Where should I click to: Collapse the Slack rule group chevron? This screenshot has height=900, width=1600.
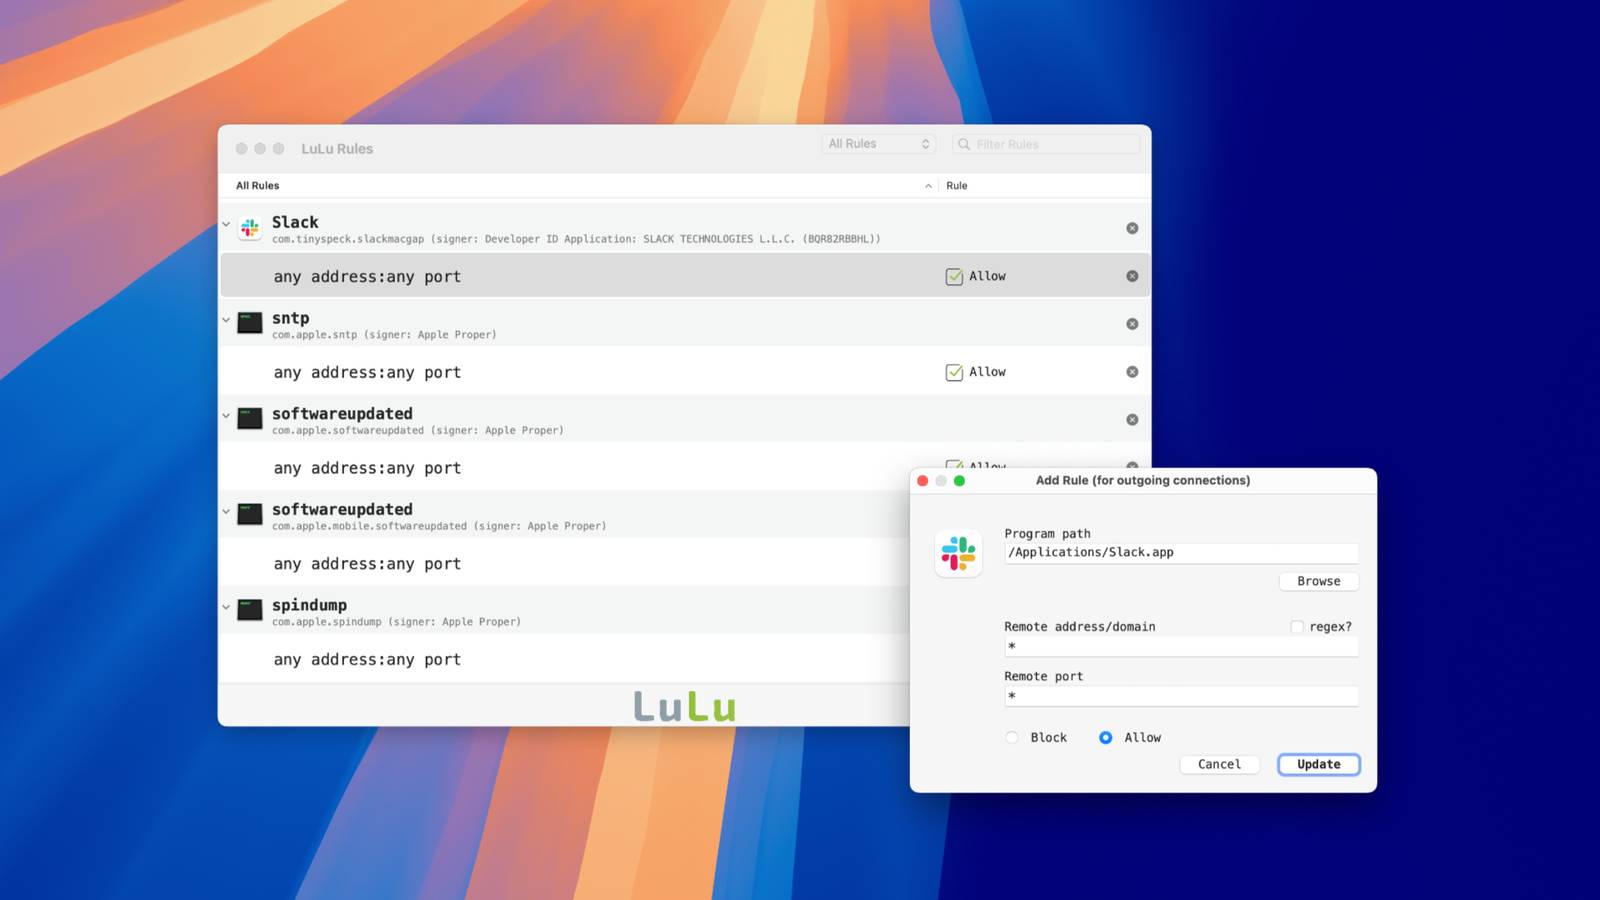pos(226,224)
